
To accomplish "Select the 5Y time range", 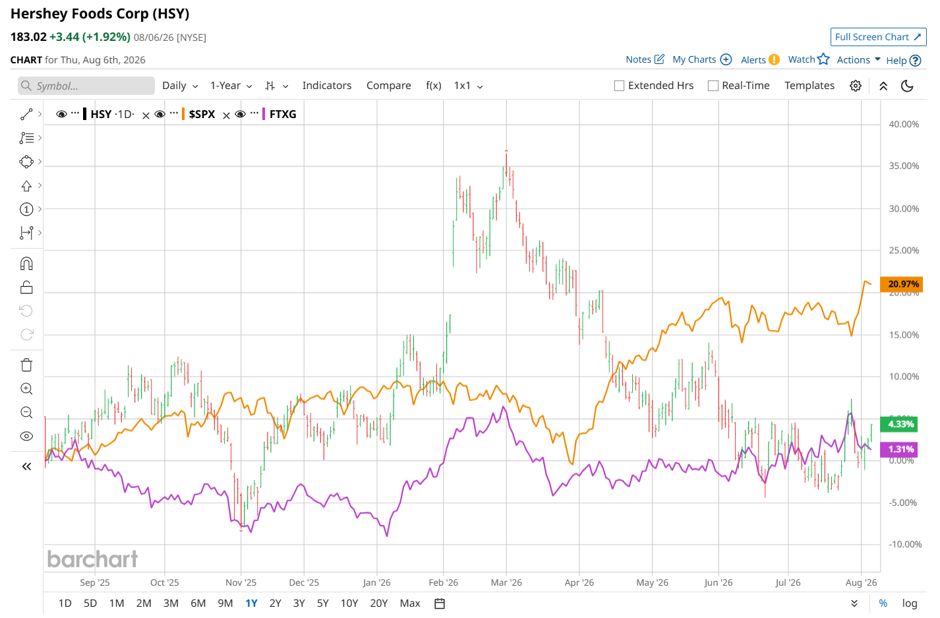I will coord(323,604).
